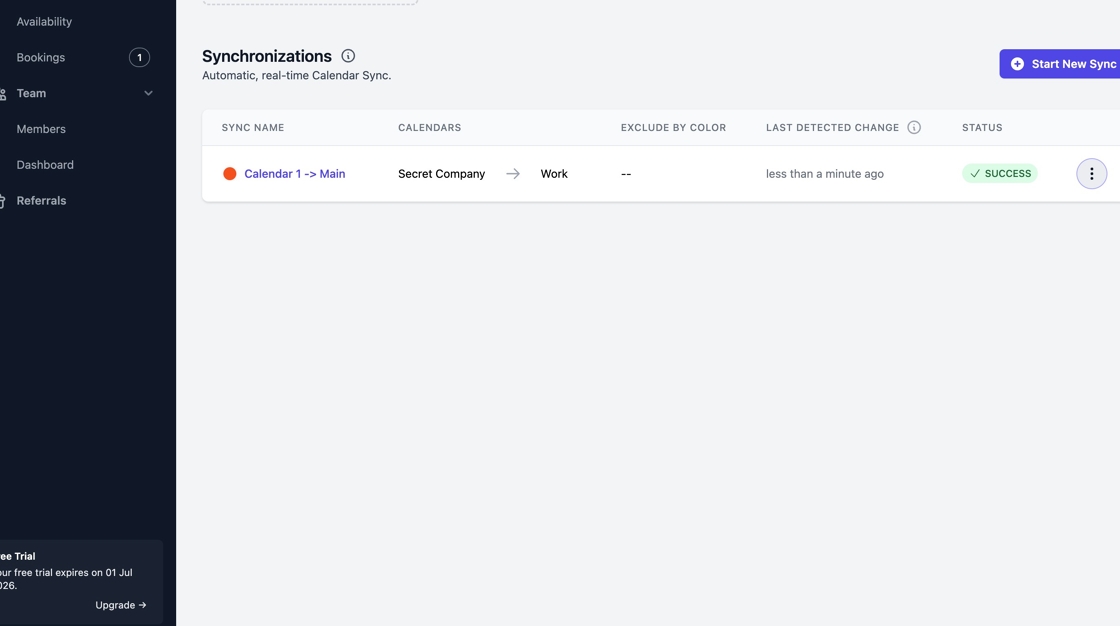
Task: Click the Upgrade link in the trial card
Action: click(120, 605)
